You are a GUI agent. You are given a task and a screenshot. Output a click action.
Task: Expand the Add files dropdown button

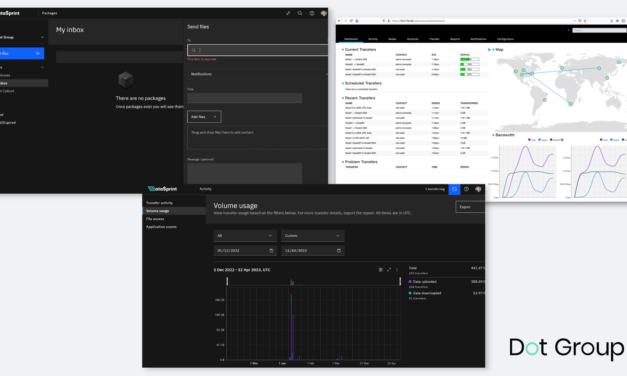204,117
